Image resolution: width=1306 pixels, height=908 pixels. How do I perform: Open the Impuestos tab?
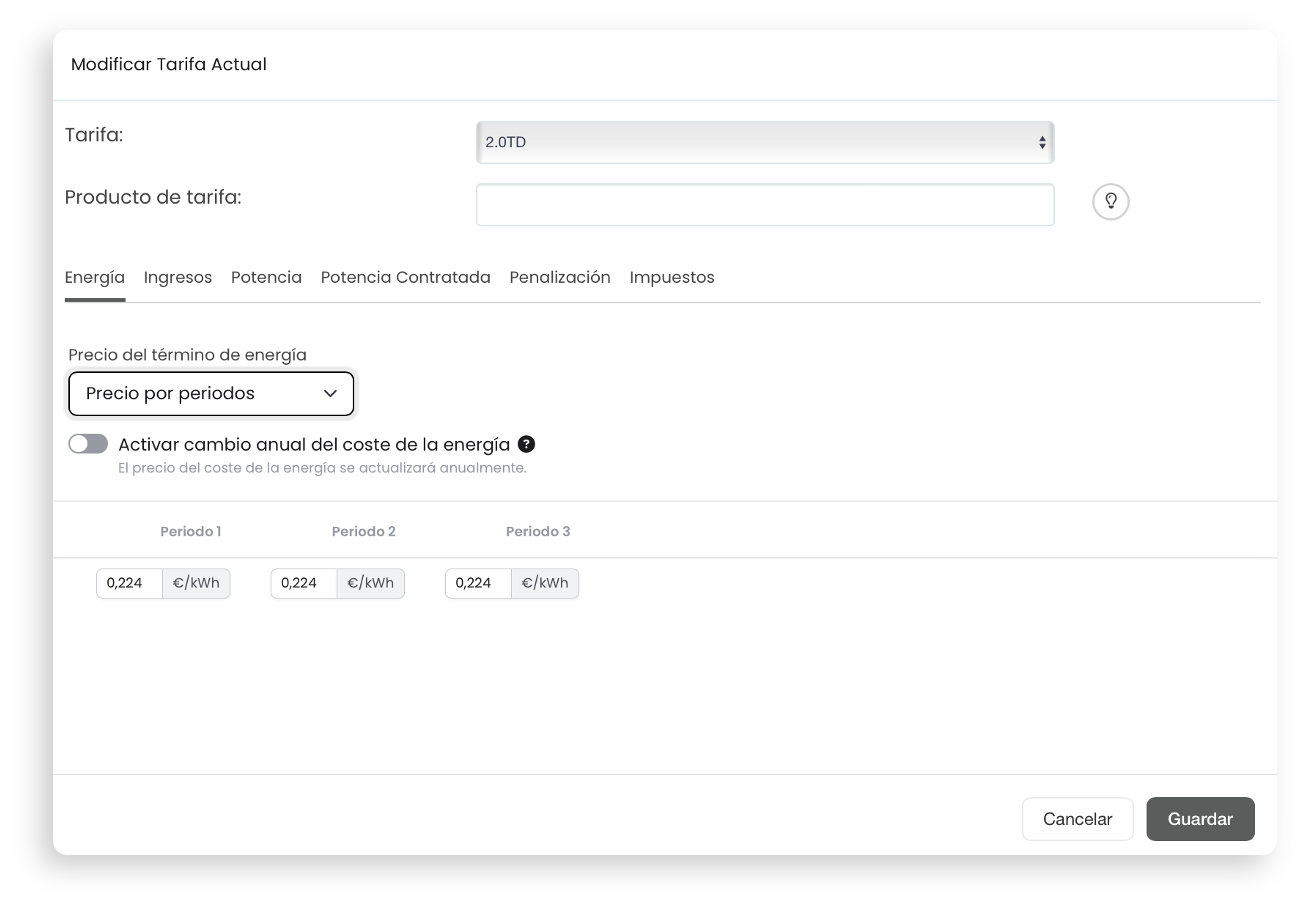672,277
